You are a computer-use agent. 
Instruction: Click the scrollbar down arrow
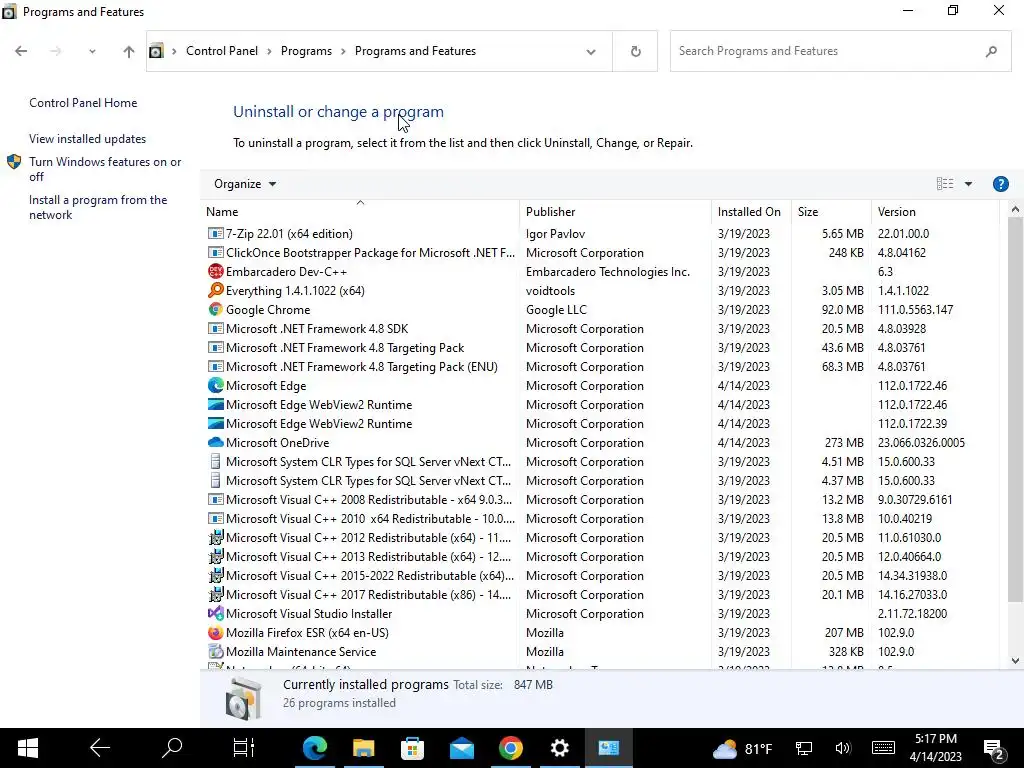point(1015,661)
